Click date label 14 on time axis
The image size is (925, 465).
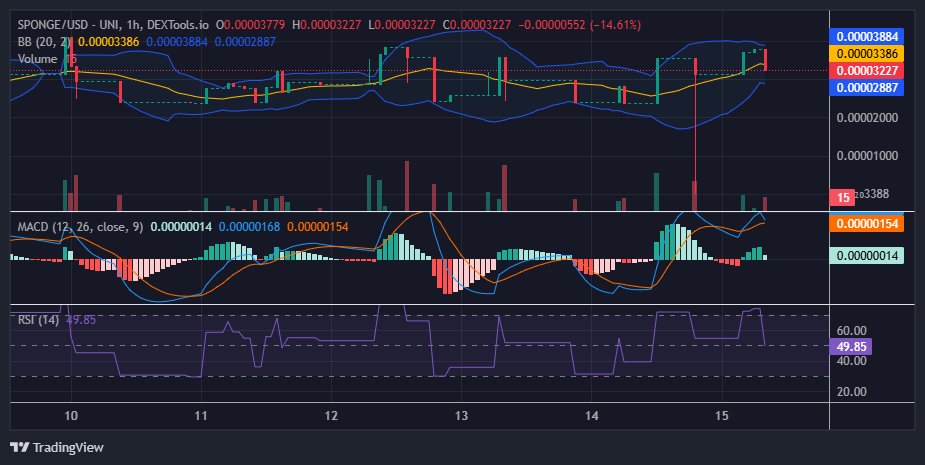pyautogui.click(x=592, y=415)
